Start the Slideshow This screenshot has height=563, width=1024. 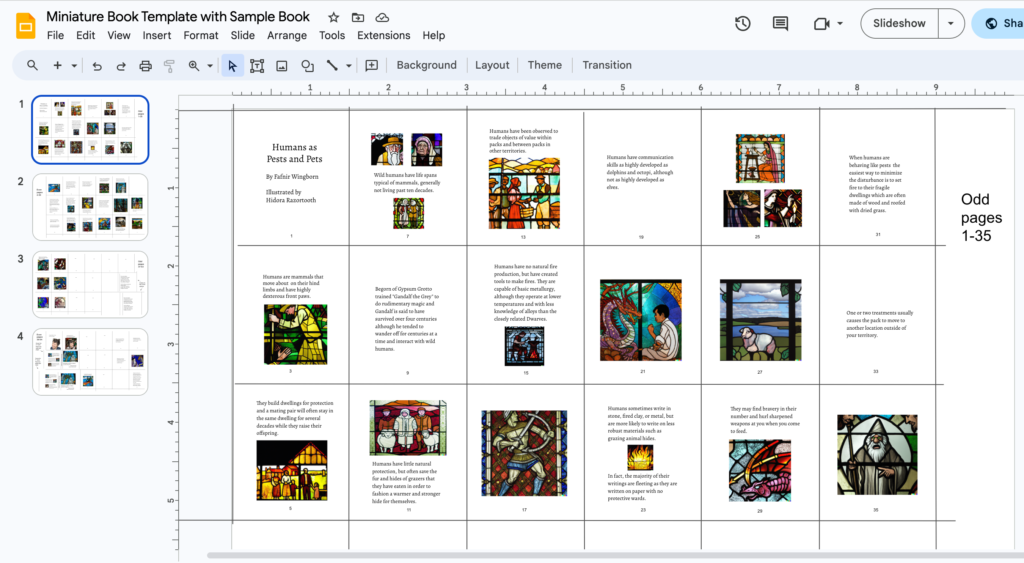pos(899,24)
